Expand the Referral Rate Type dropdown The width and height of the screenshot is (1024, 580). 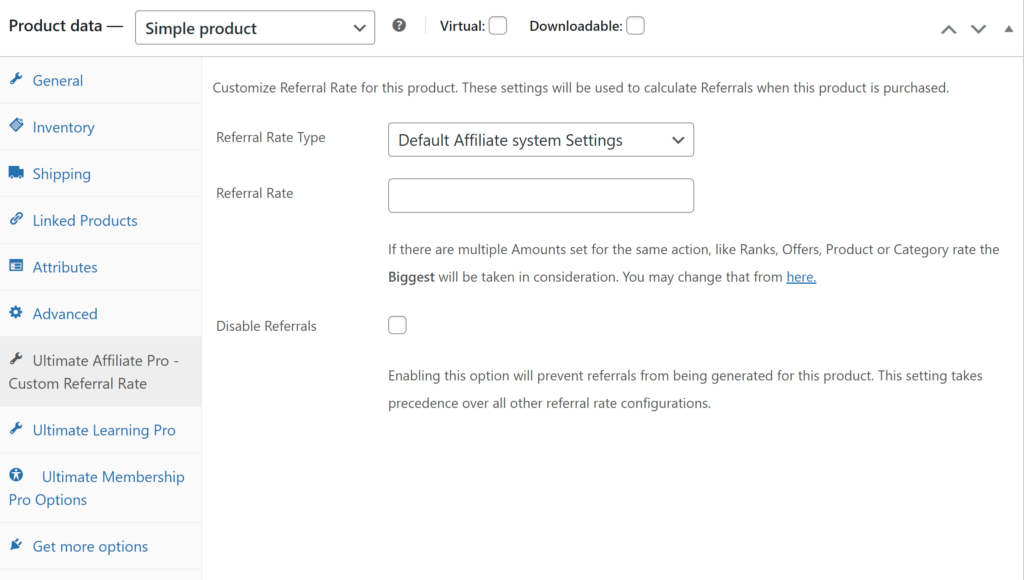coord(540,140)
